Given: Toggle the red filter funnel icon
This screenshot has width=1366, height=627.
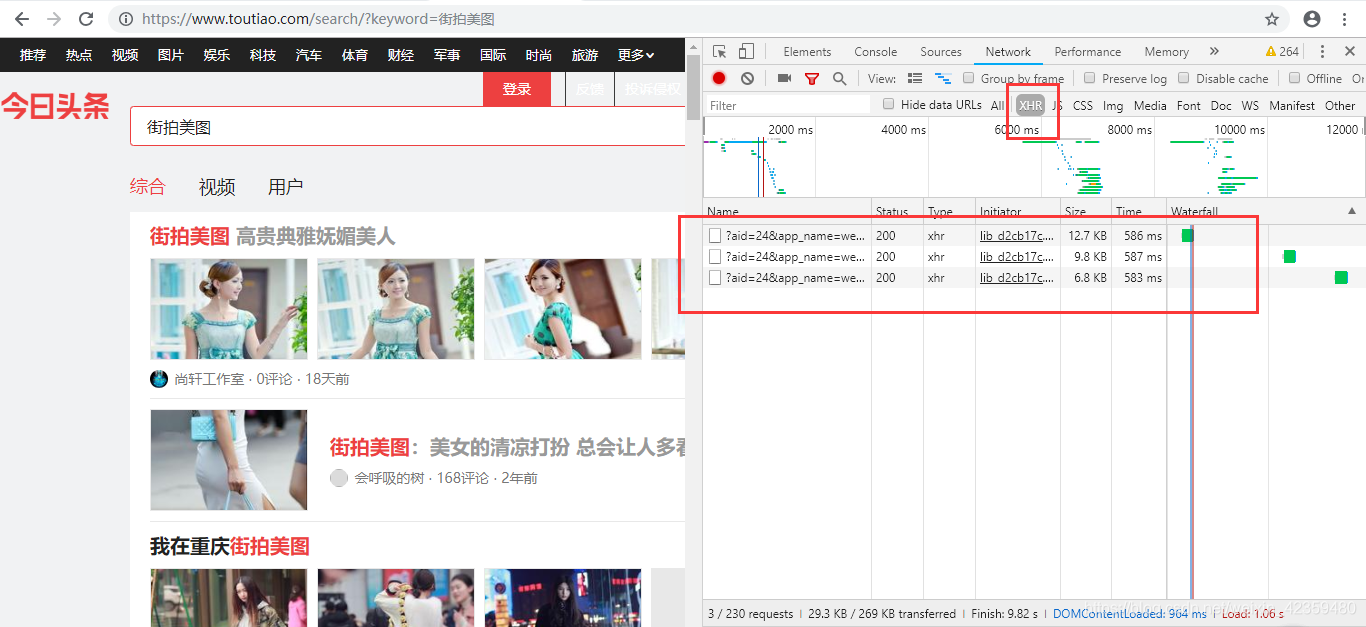Looking at the screenshot, I should pos(812,78).
